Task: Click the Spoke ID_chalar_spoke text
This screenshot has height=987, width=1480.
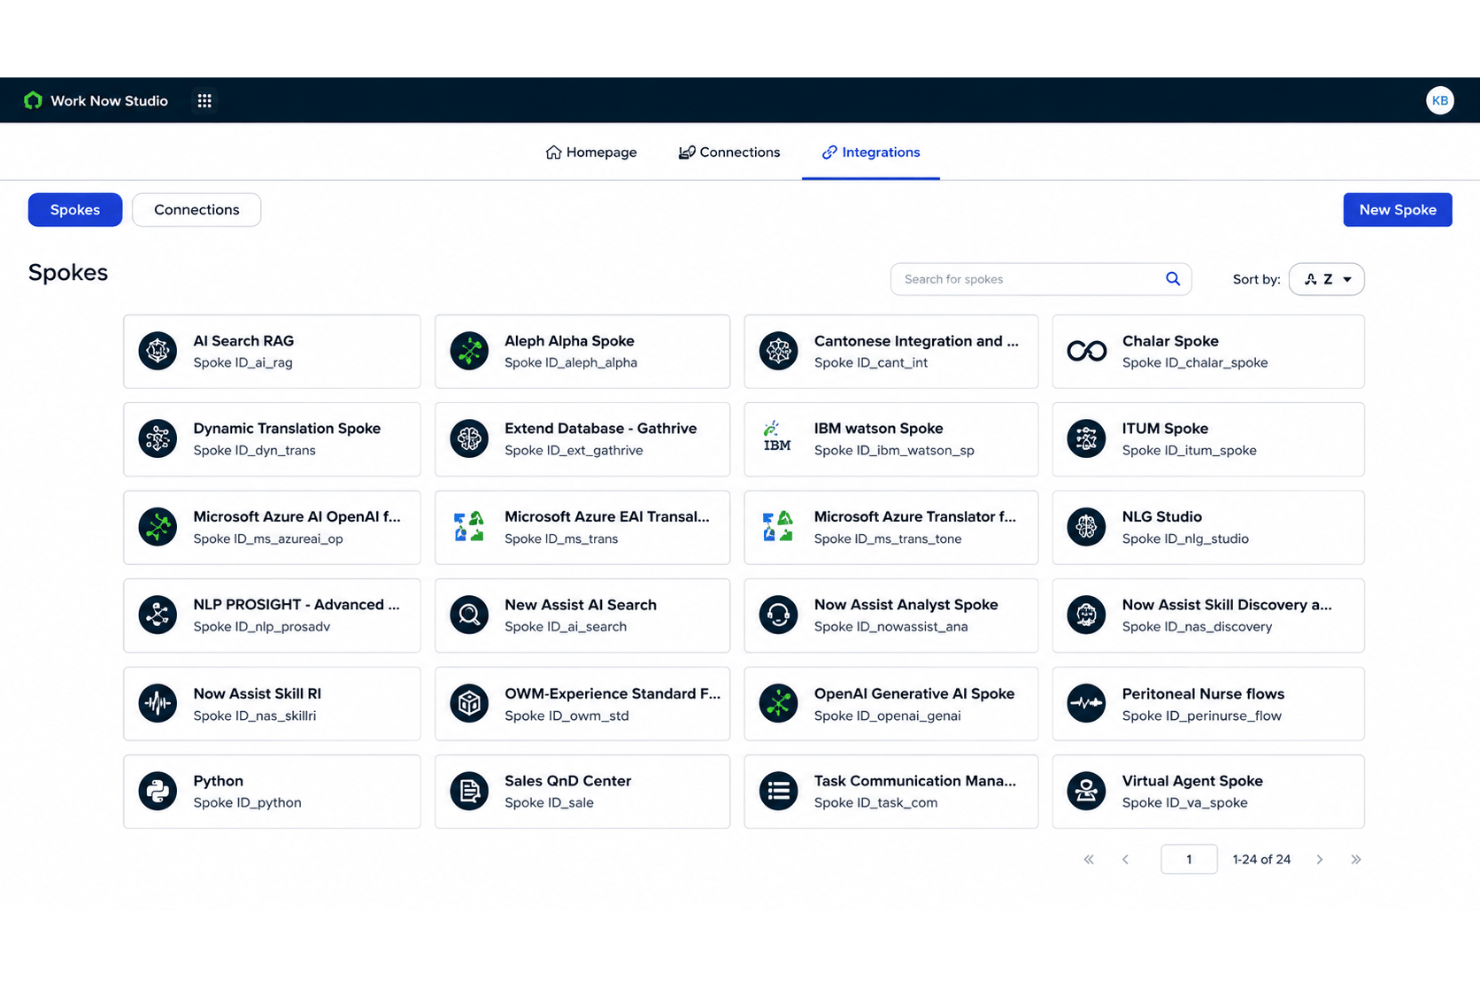Action: (x=1194, y=363)
